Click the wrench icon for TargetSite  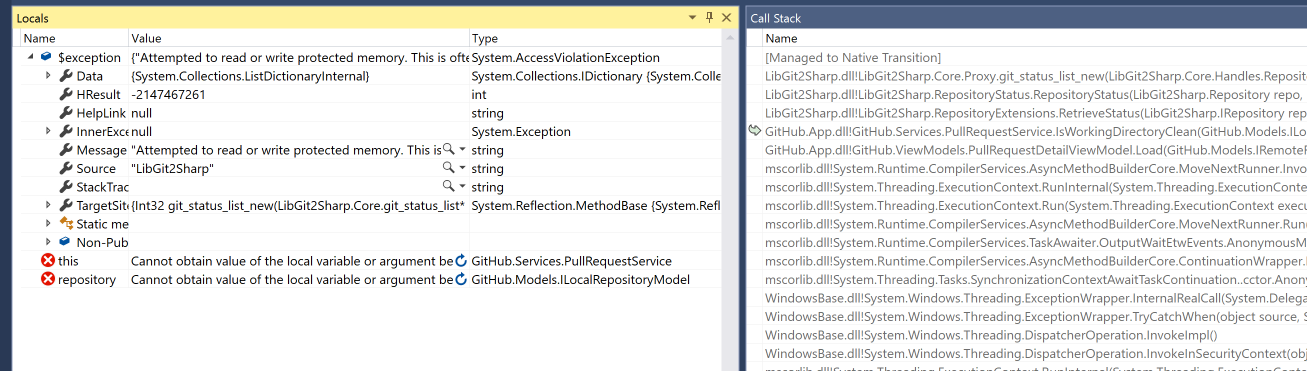65,205
